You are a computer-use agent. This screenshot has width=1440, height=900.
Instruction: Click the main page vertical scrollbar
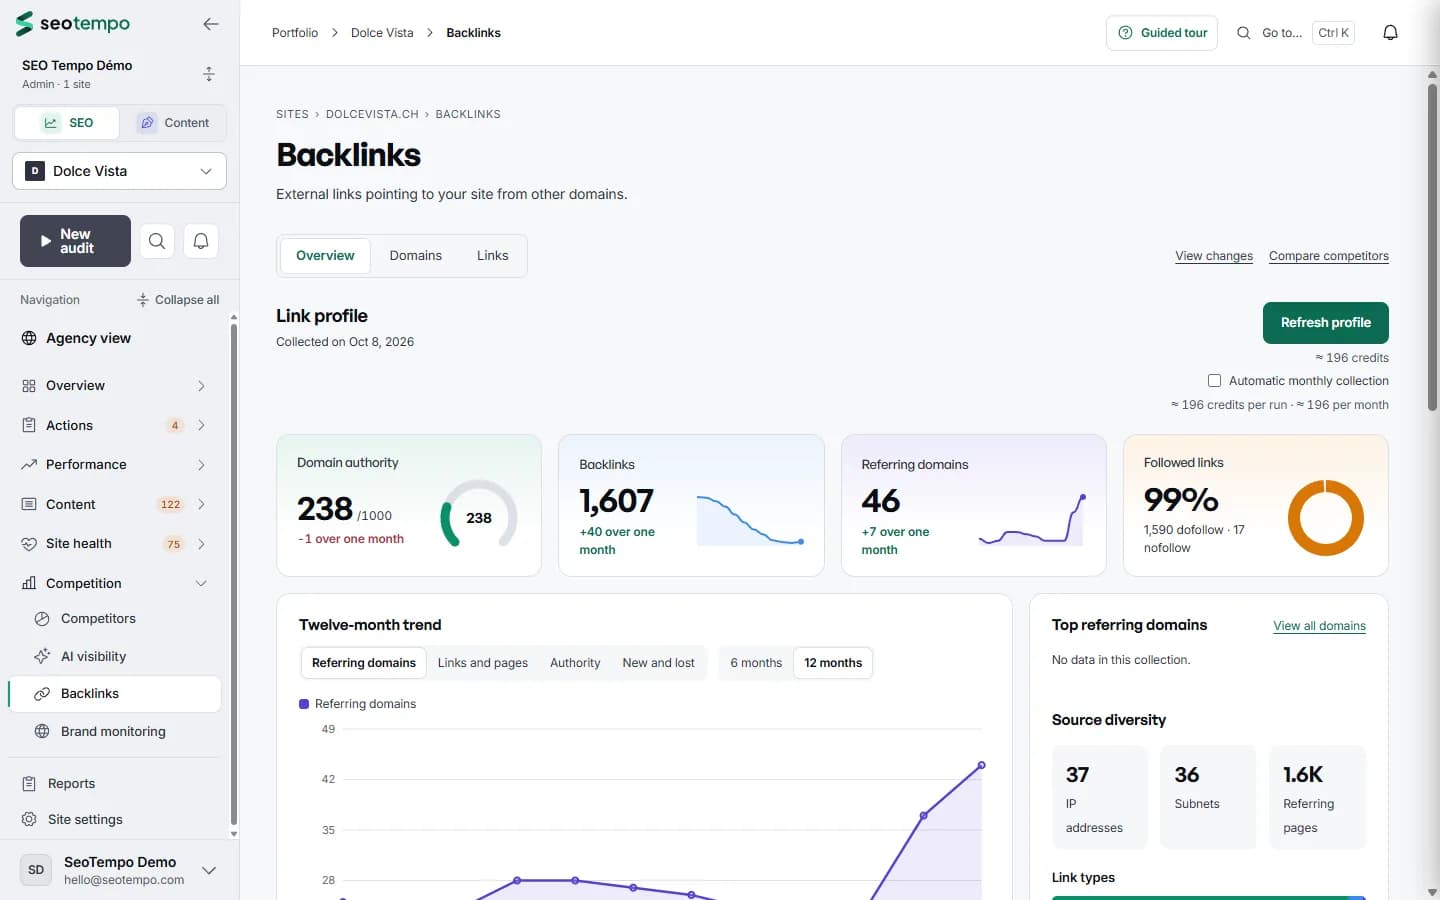click(1432, 245)
